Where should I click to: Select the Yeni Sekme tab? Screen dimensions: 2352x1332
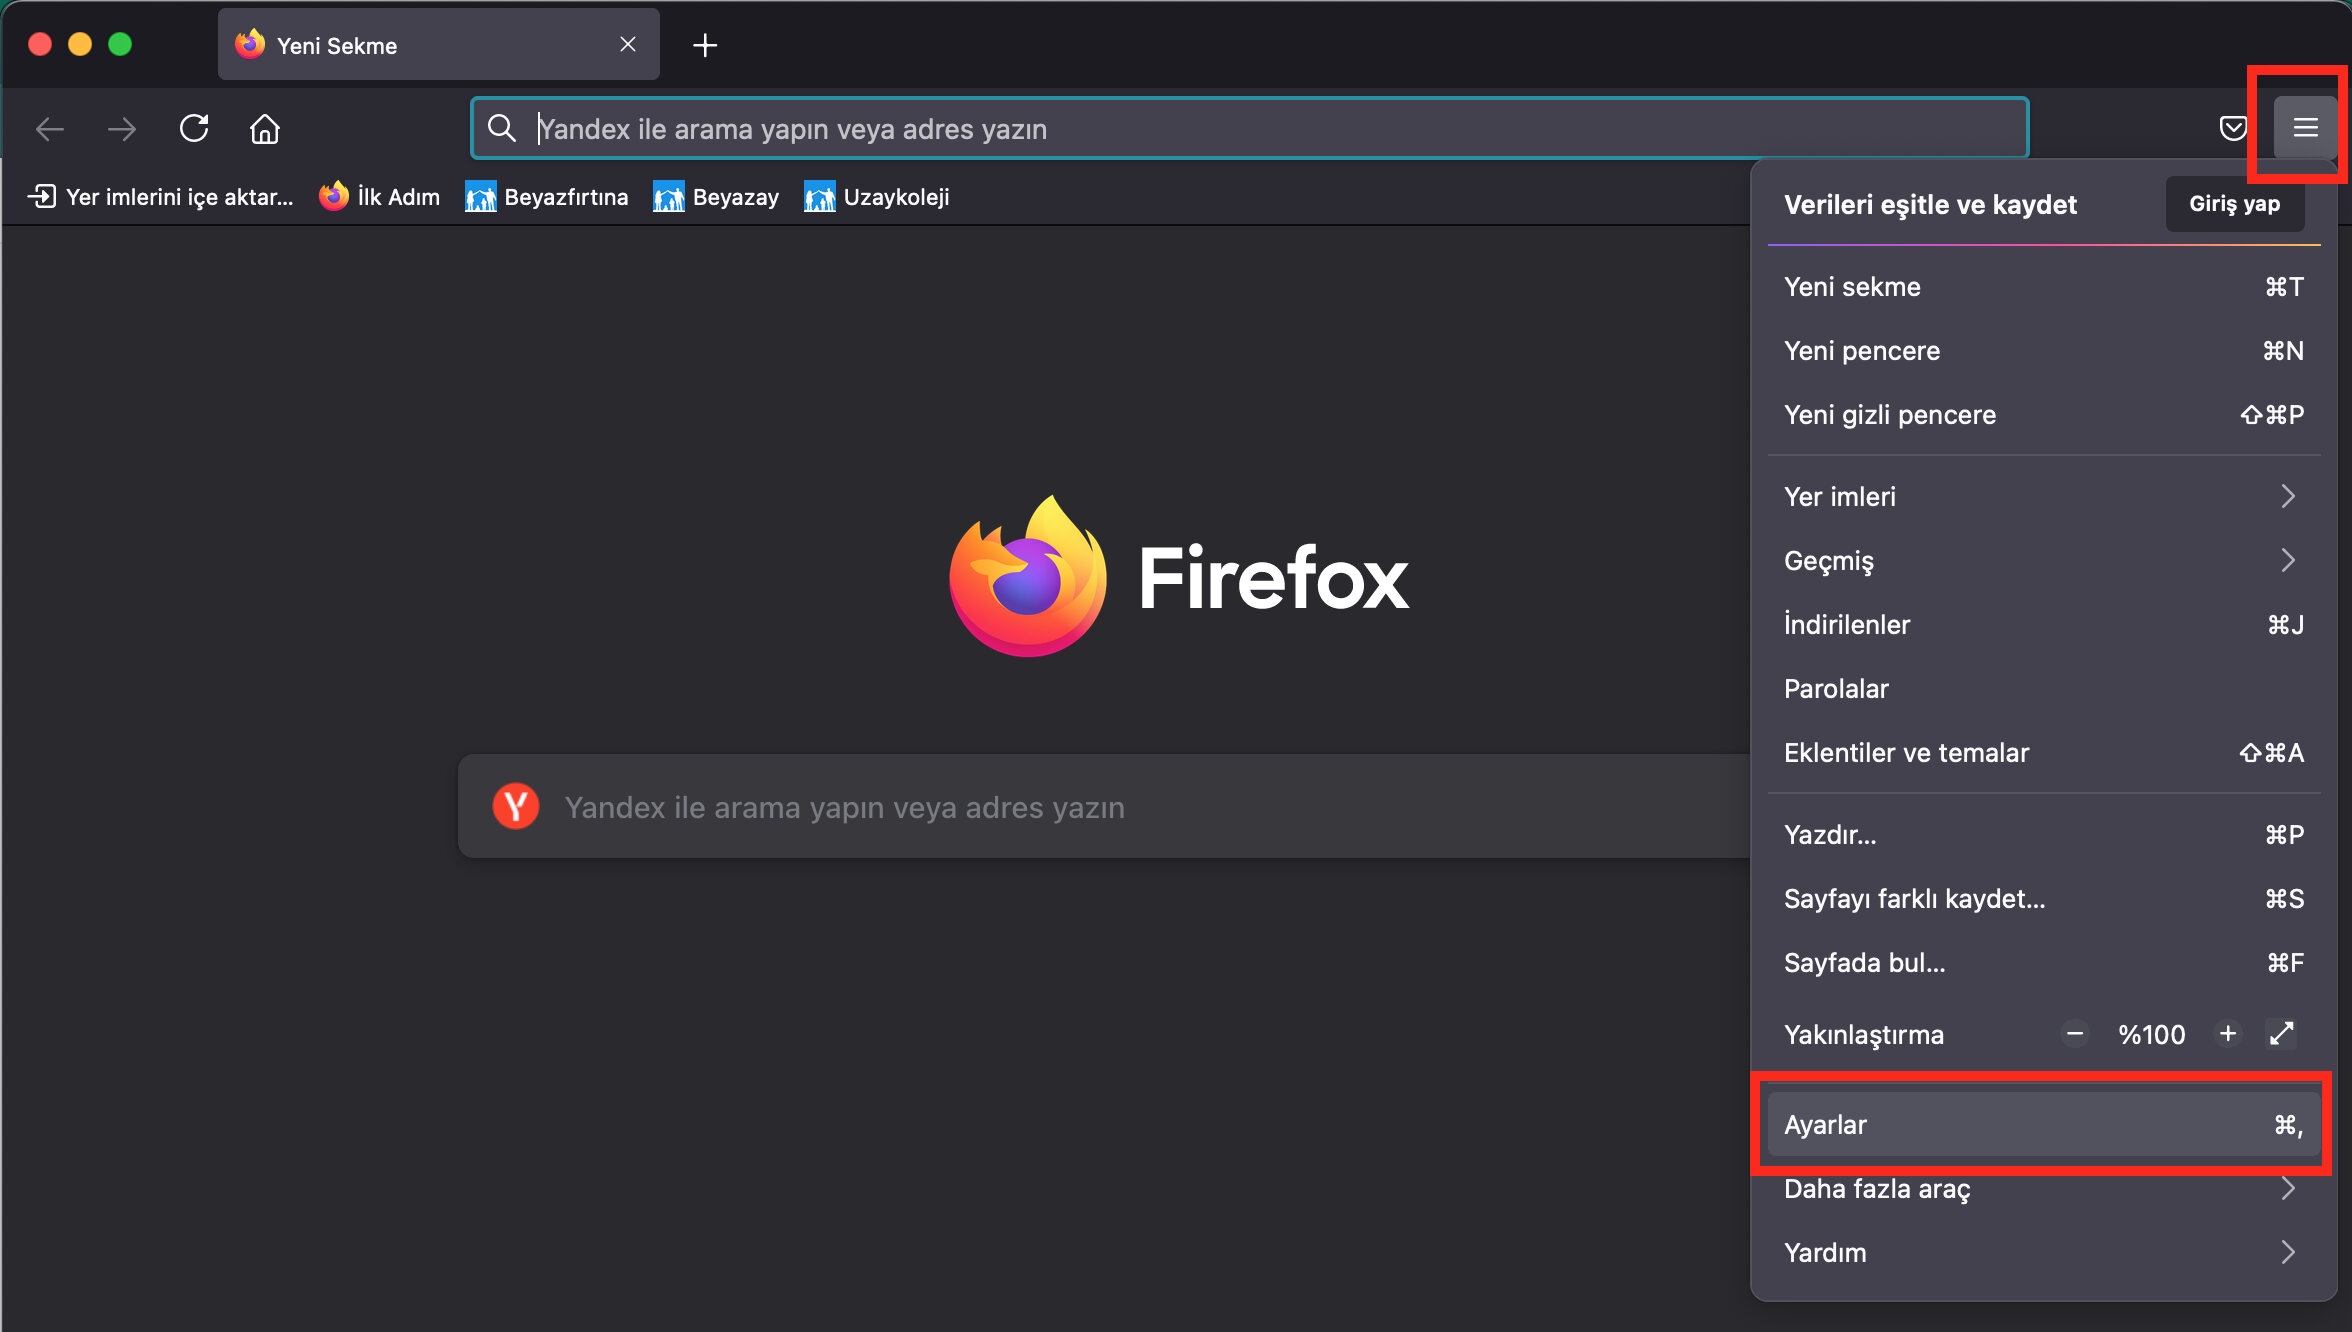tap(438, 45)
